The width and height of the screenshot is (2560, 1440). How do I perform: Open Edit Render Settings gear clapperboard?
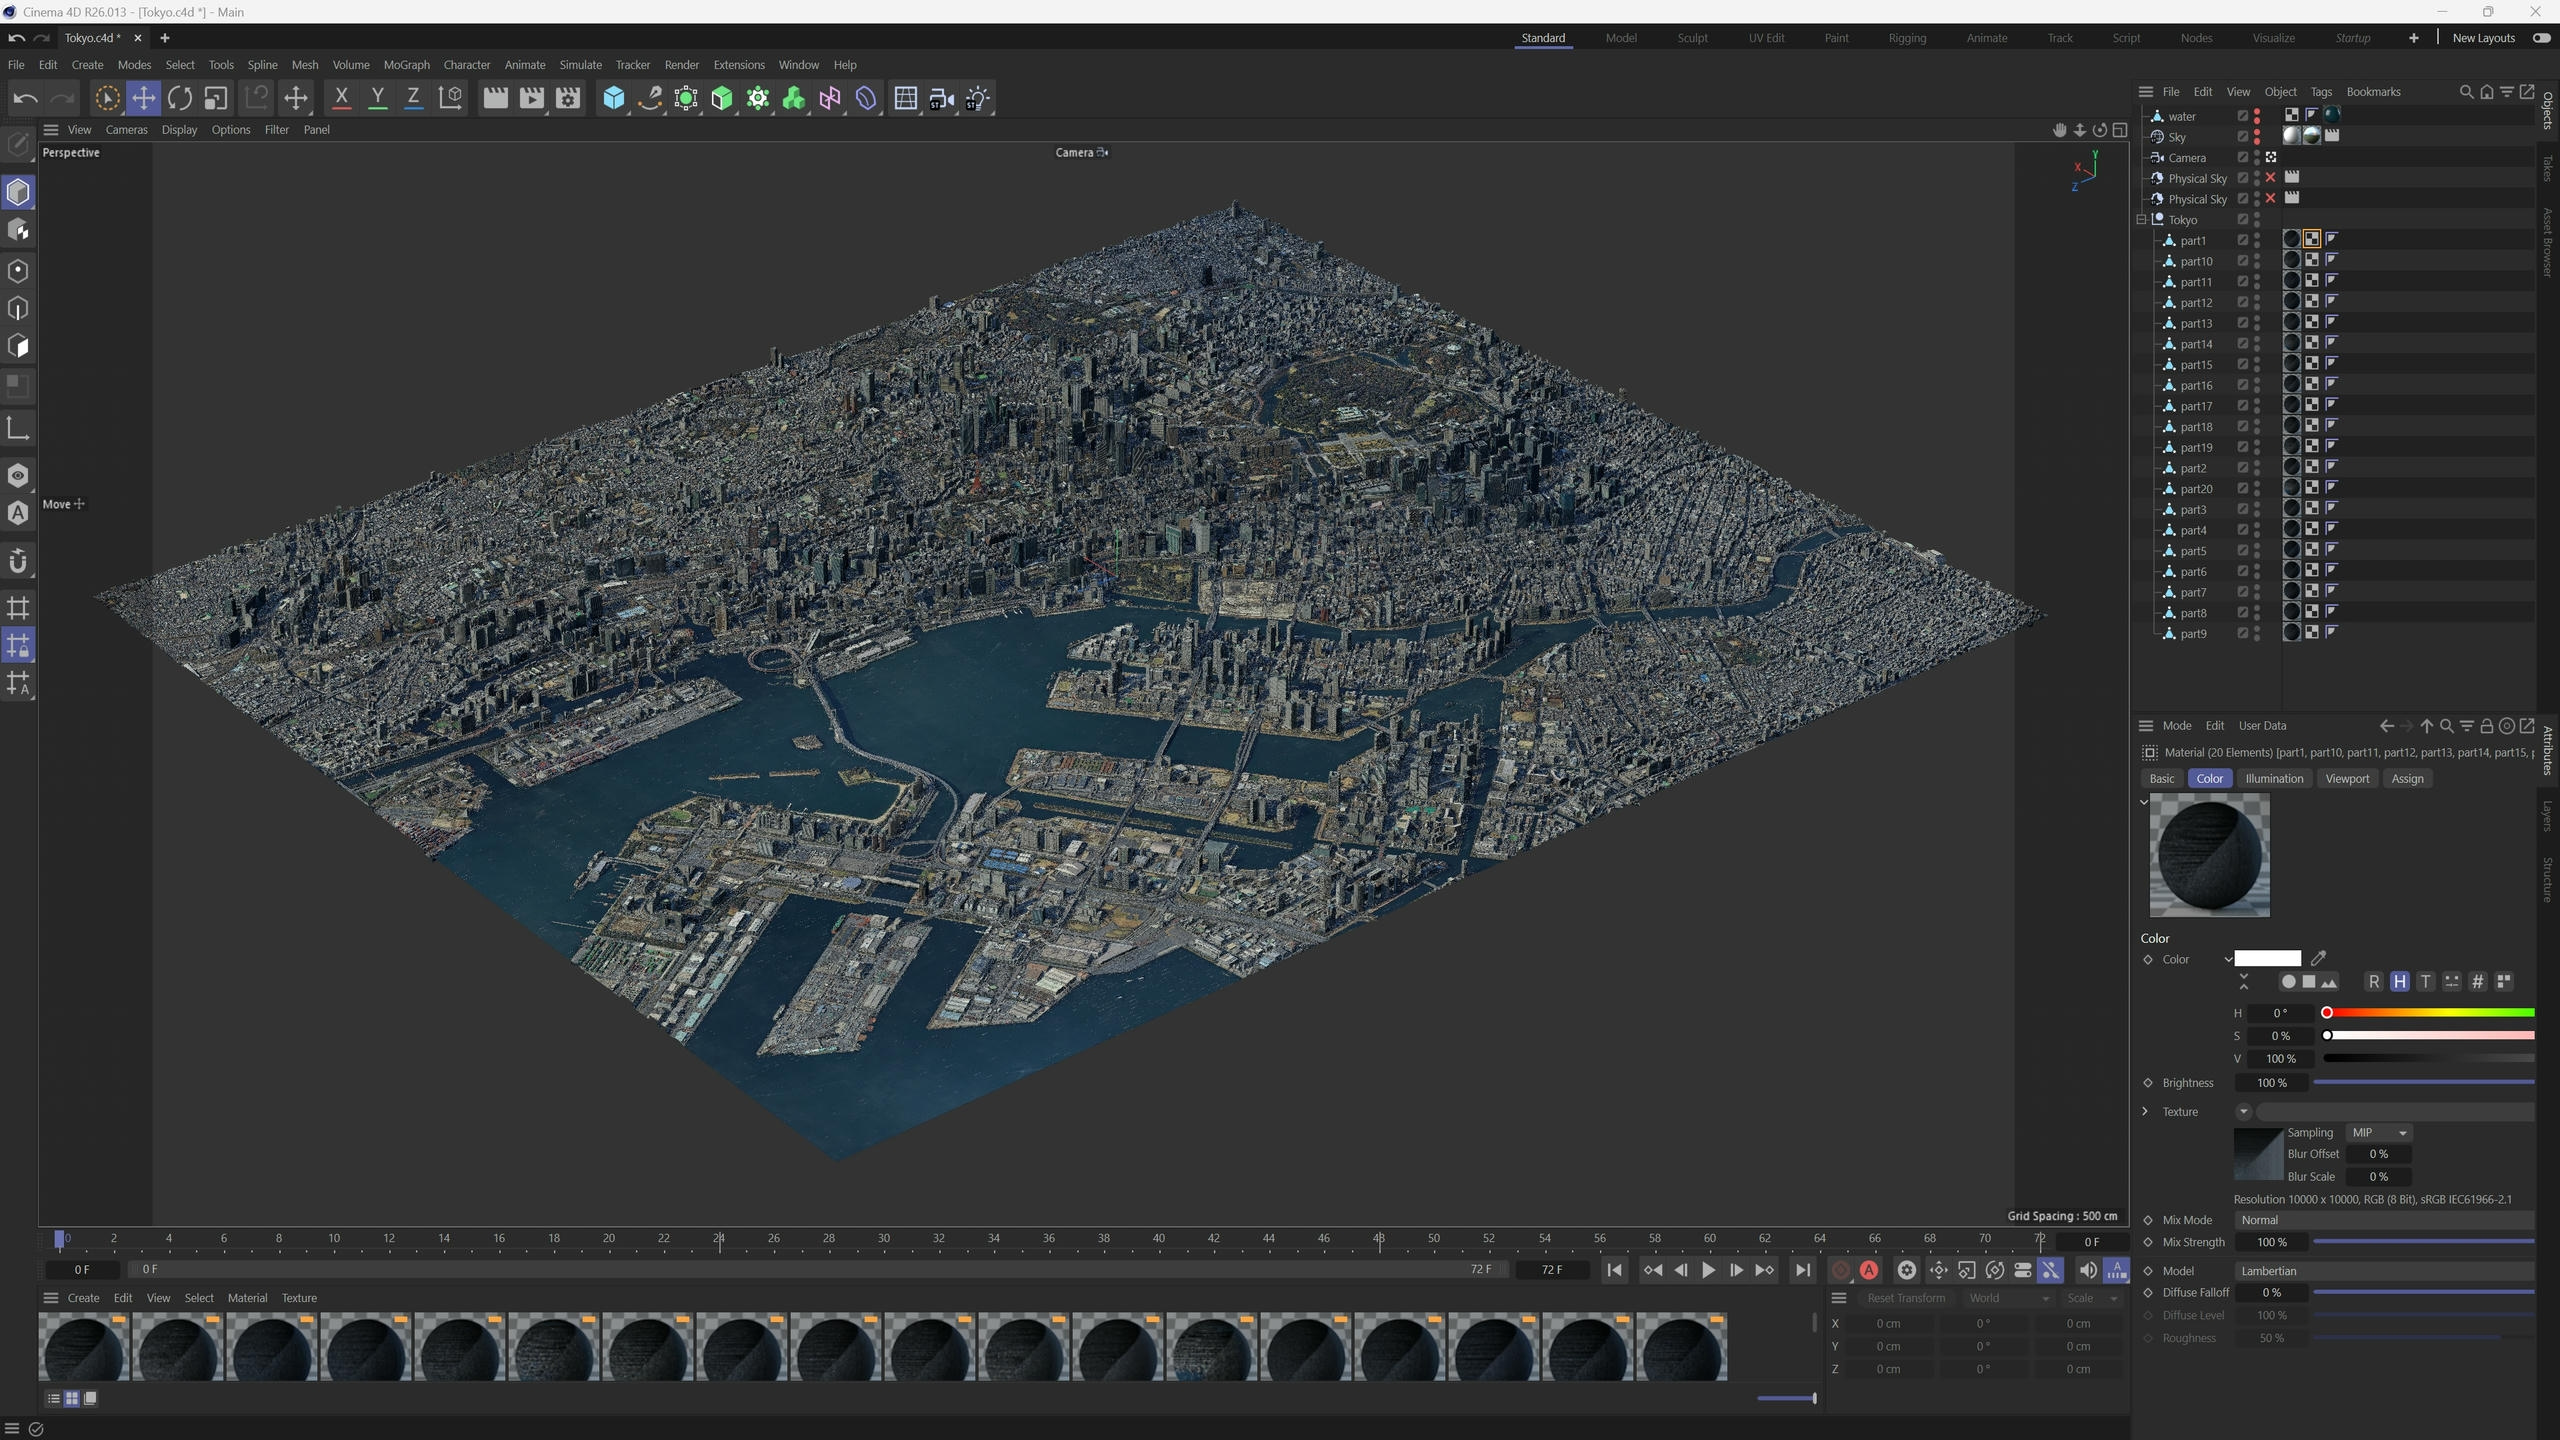click(568, 98)
